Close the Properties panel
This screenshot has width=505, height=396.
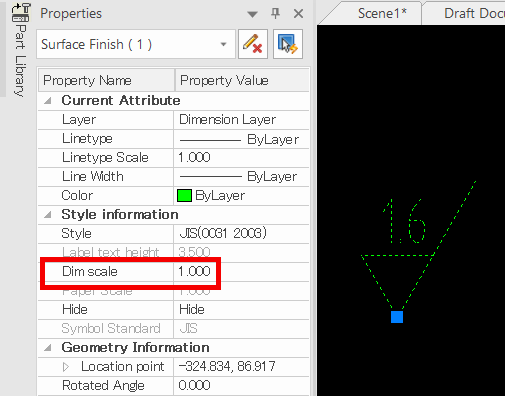(x=298, y=14)
